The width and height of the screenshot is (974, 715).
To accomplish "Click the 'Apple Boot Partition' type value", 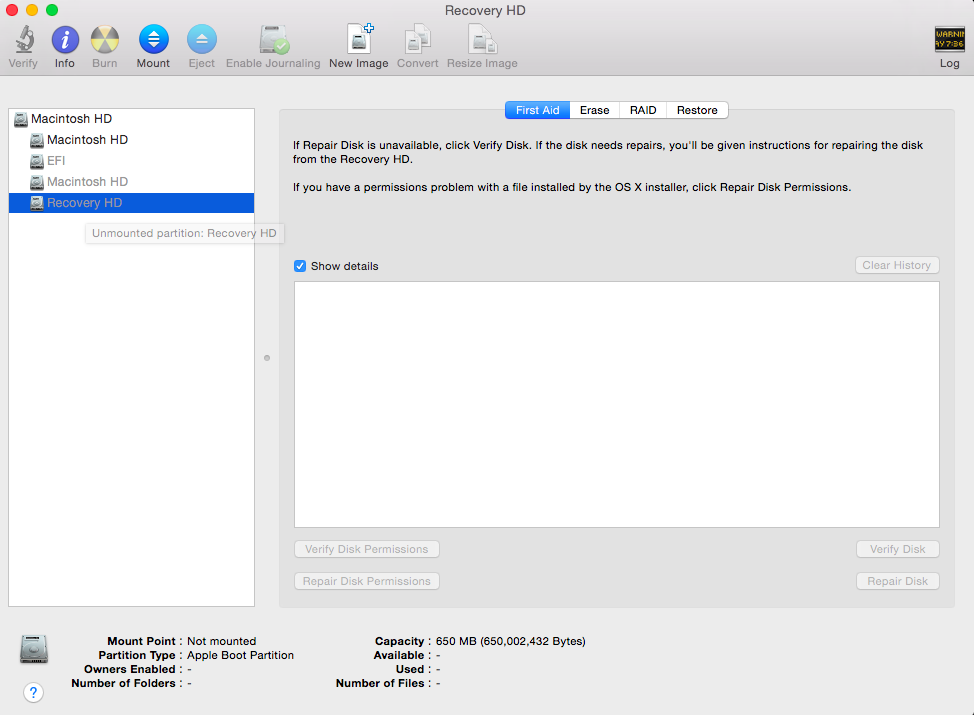I will [x=240, y=655].
